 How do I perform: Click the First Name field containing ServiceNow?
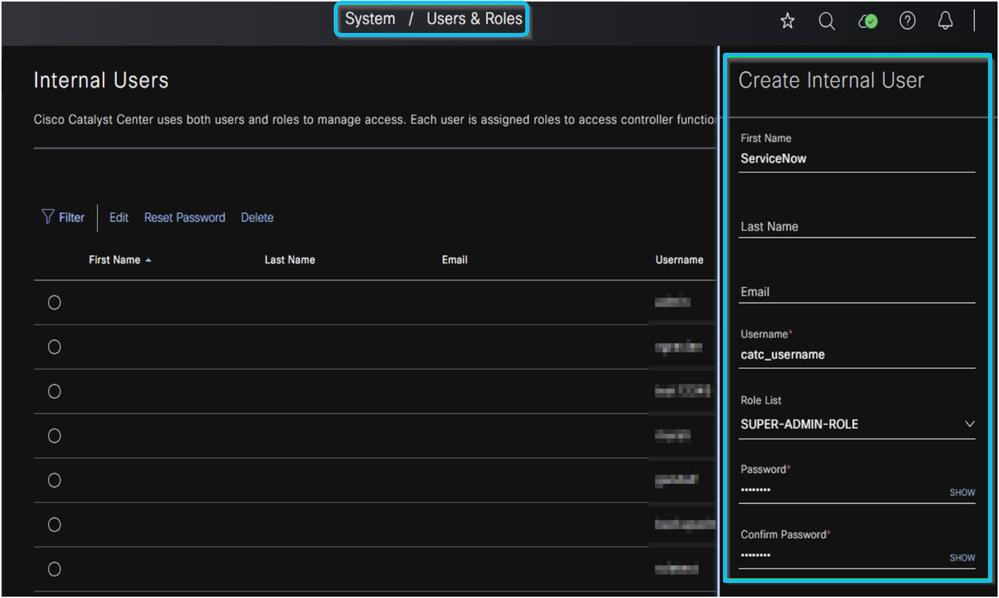tap(857, 159)
